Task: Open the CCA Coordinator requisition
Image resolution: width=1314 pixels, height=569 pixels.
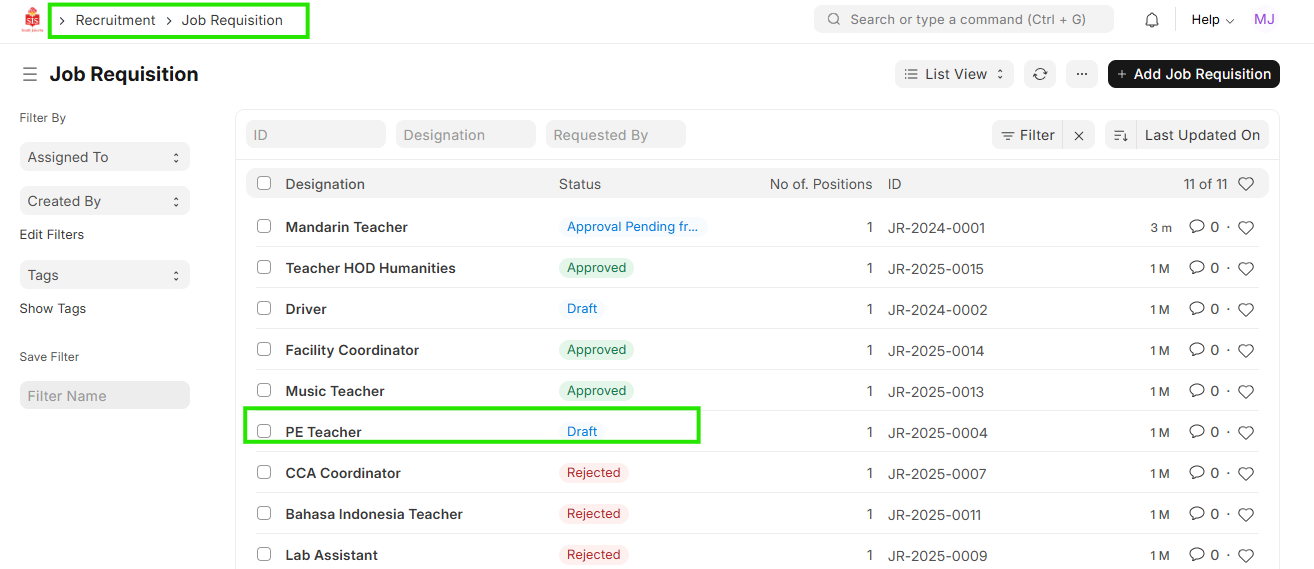Action: [343, 473]
